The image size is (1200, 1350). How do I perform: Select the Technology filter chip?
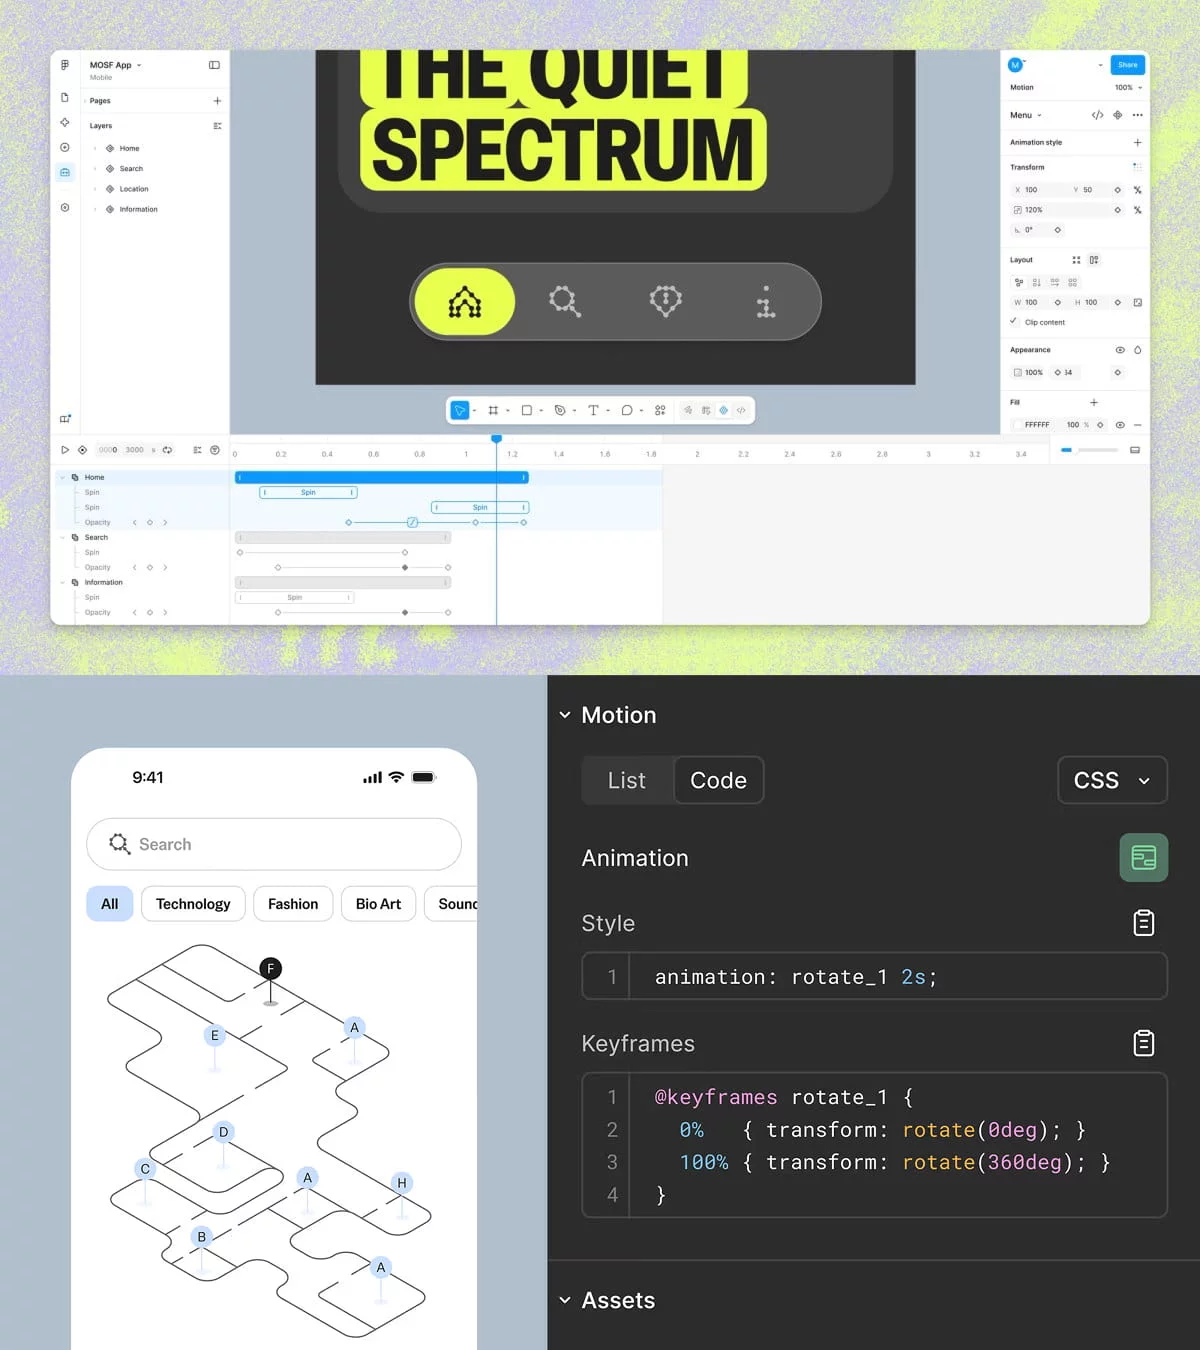click(193, 904)
